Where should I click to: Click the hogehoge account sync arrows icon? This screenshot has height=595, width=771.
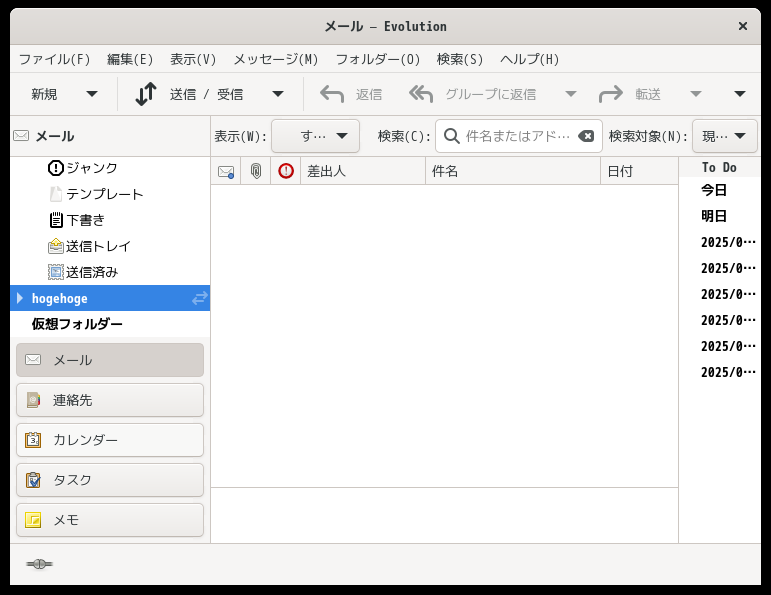coord(200,298)
